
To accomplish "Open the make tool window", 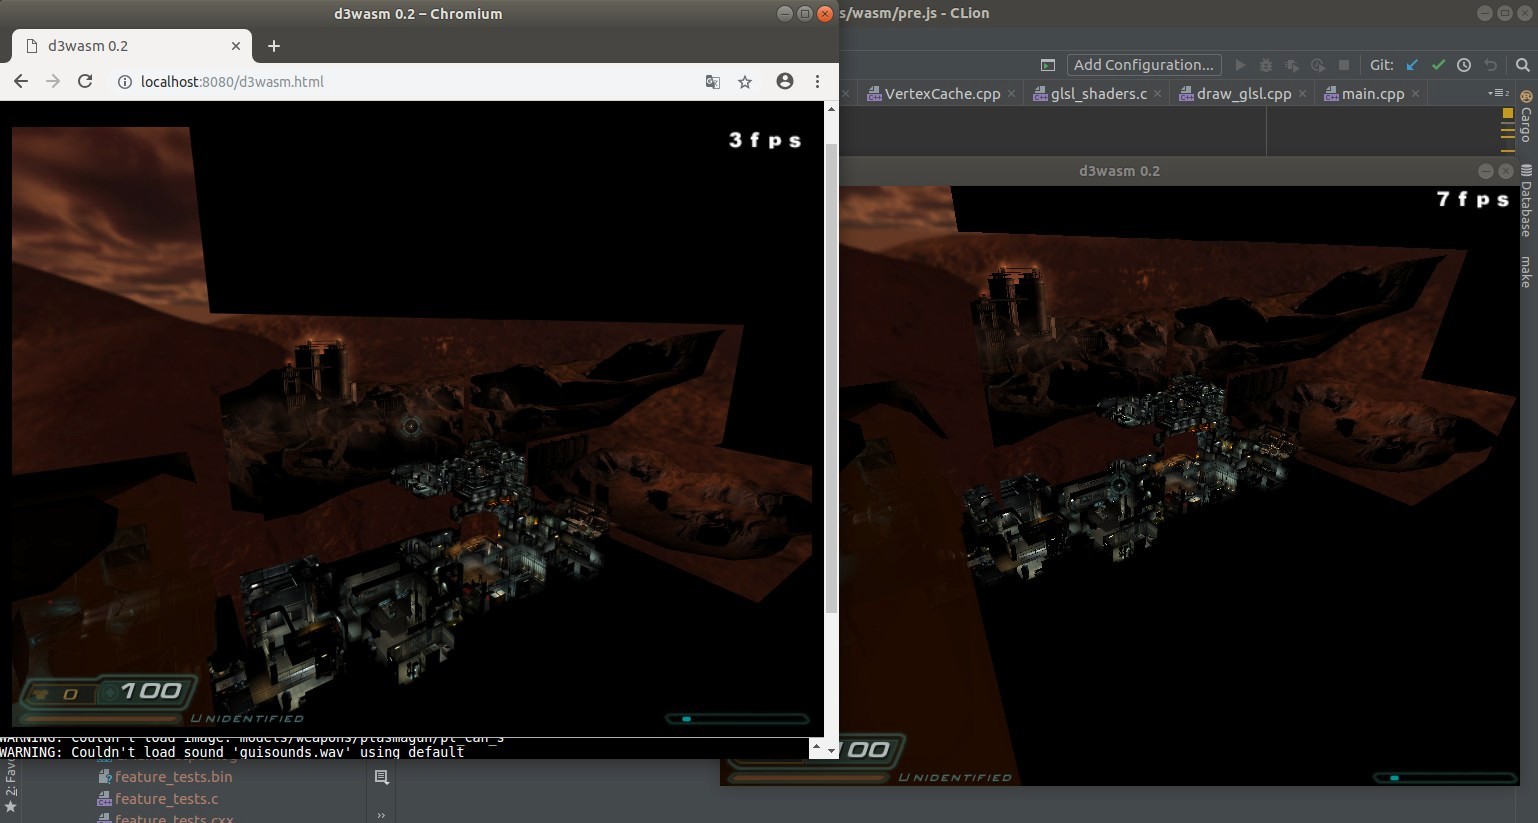I will (x=1526, y=272).
